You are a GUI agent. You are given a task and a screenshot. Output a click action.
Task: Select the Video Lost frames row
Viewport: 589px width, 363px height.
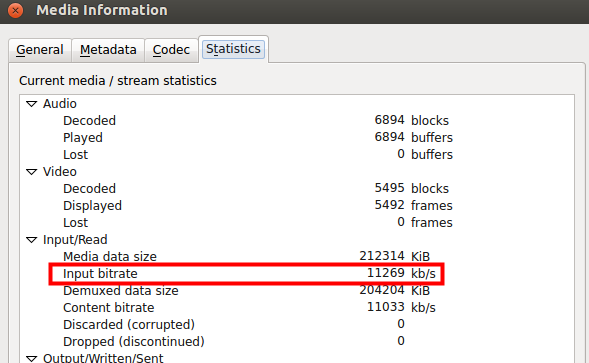[x=297, y=222]
